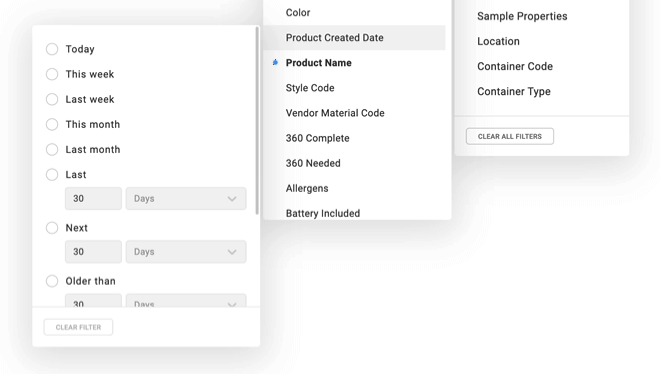
Task: Select Product Created Date filter
Action: coord(354,38)
